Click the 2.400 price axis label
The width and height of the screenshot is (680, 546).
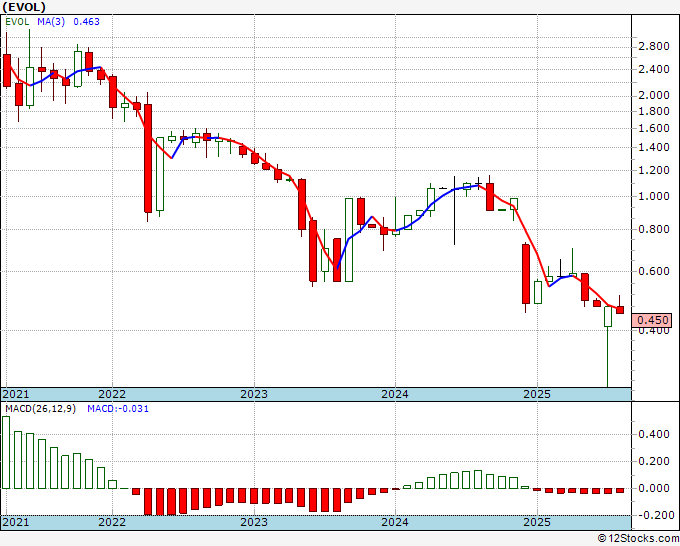click(x=654, y=69)
